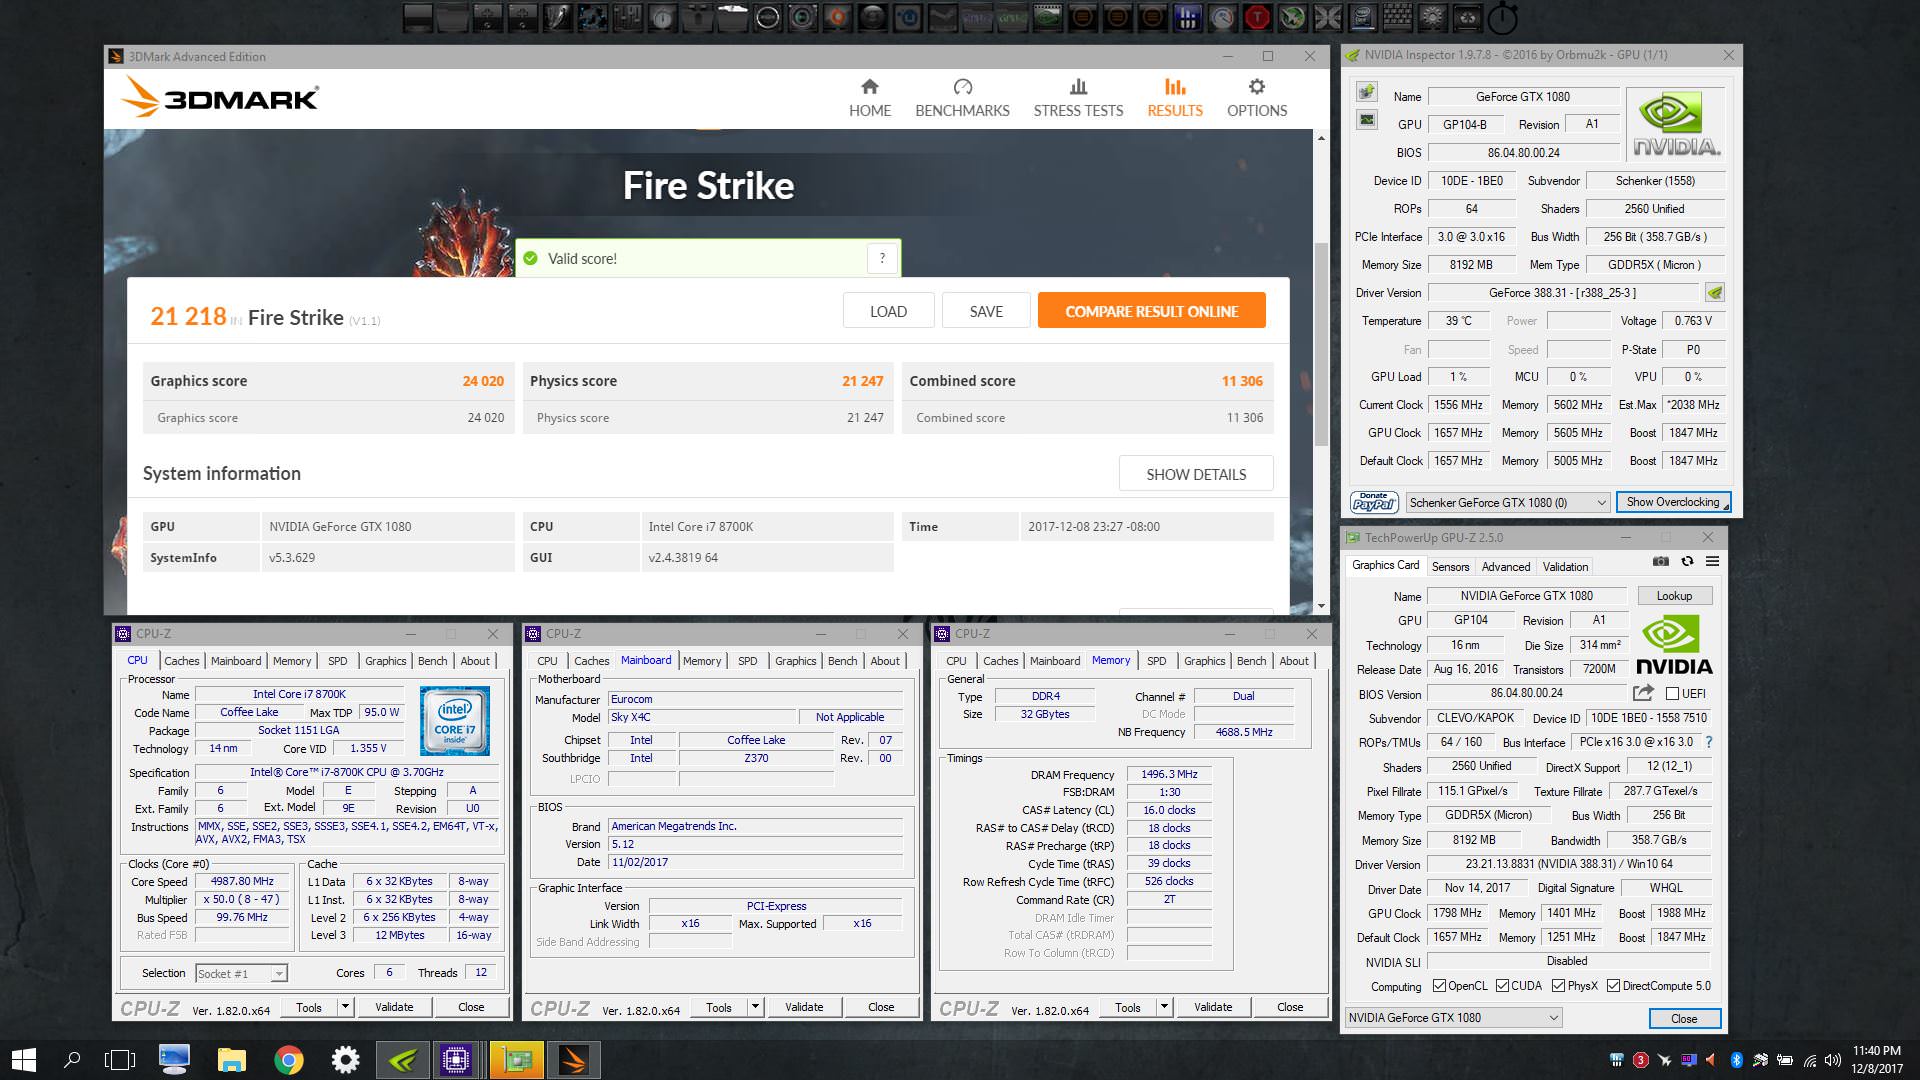Toggle PhysX checkbox in GPU-Z
The height and width of the screenshot is (1080, 1920).
pos(1558,986)
